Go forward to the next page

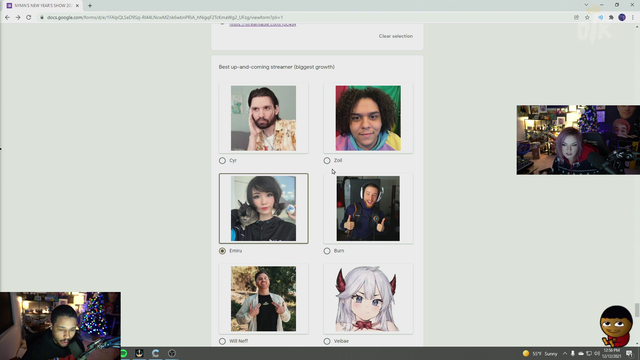coord(18,18)
